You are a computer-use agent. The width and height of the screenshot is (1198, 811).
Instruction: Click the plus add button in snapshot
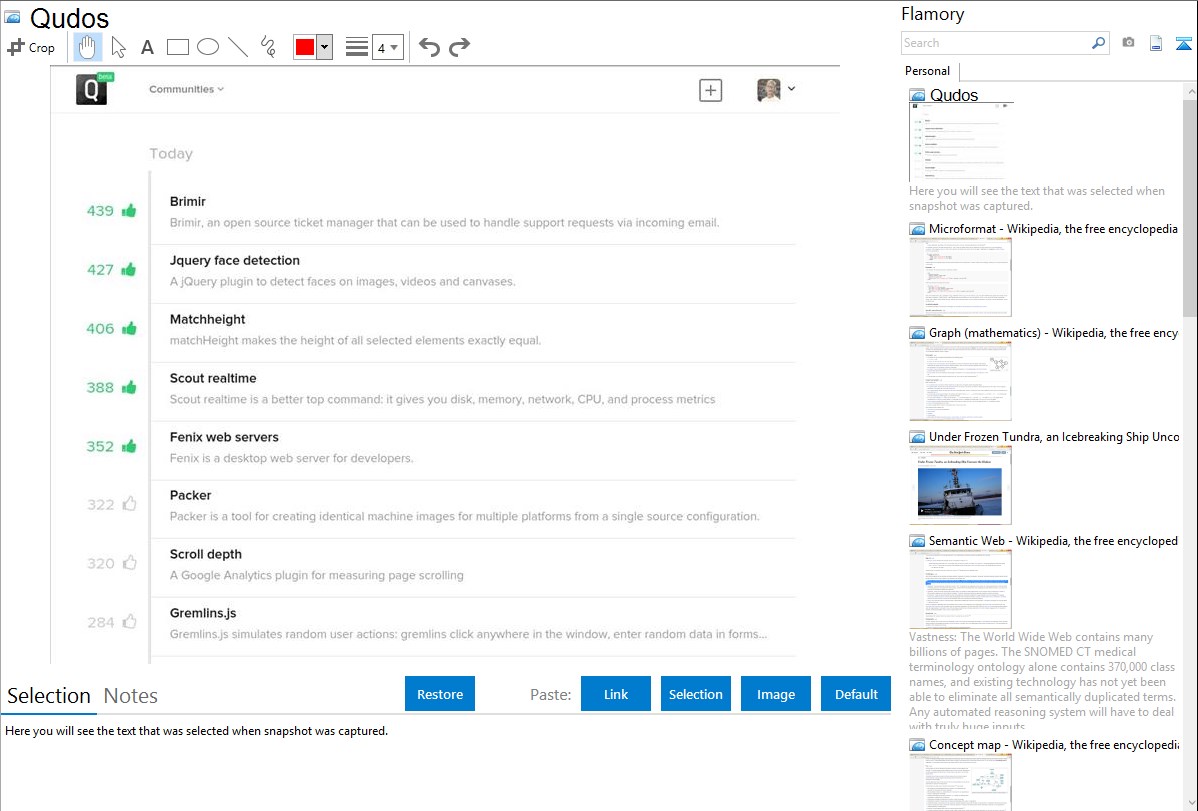[x=711, y=90]
